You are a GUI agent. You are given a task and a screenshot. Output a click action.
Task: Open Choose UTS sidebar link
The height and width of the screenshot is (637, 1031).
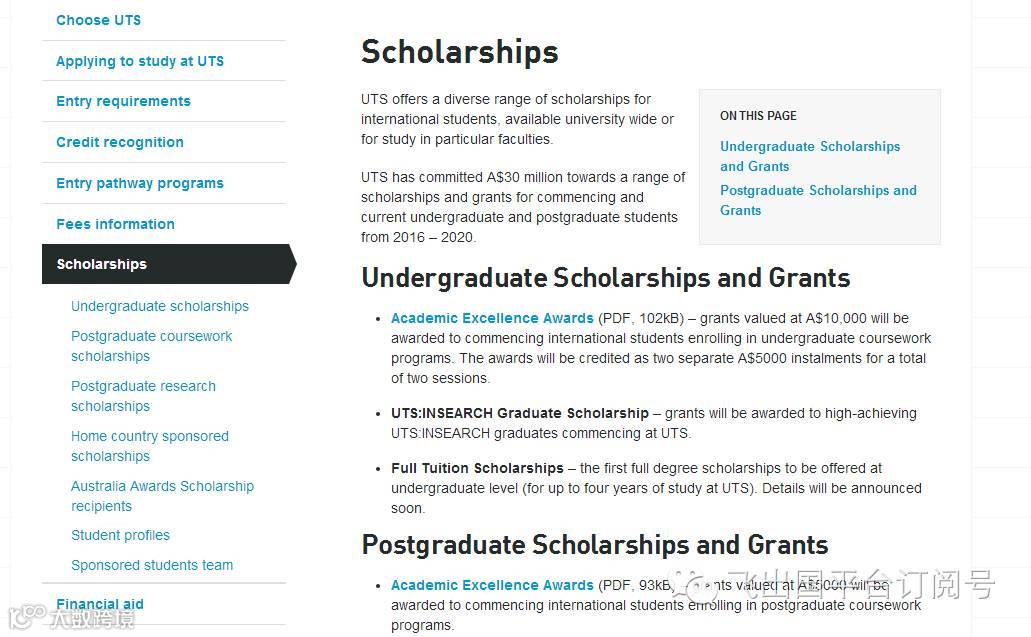[x=98, y=20]
